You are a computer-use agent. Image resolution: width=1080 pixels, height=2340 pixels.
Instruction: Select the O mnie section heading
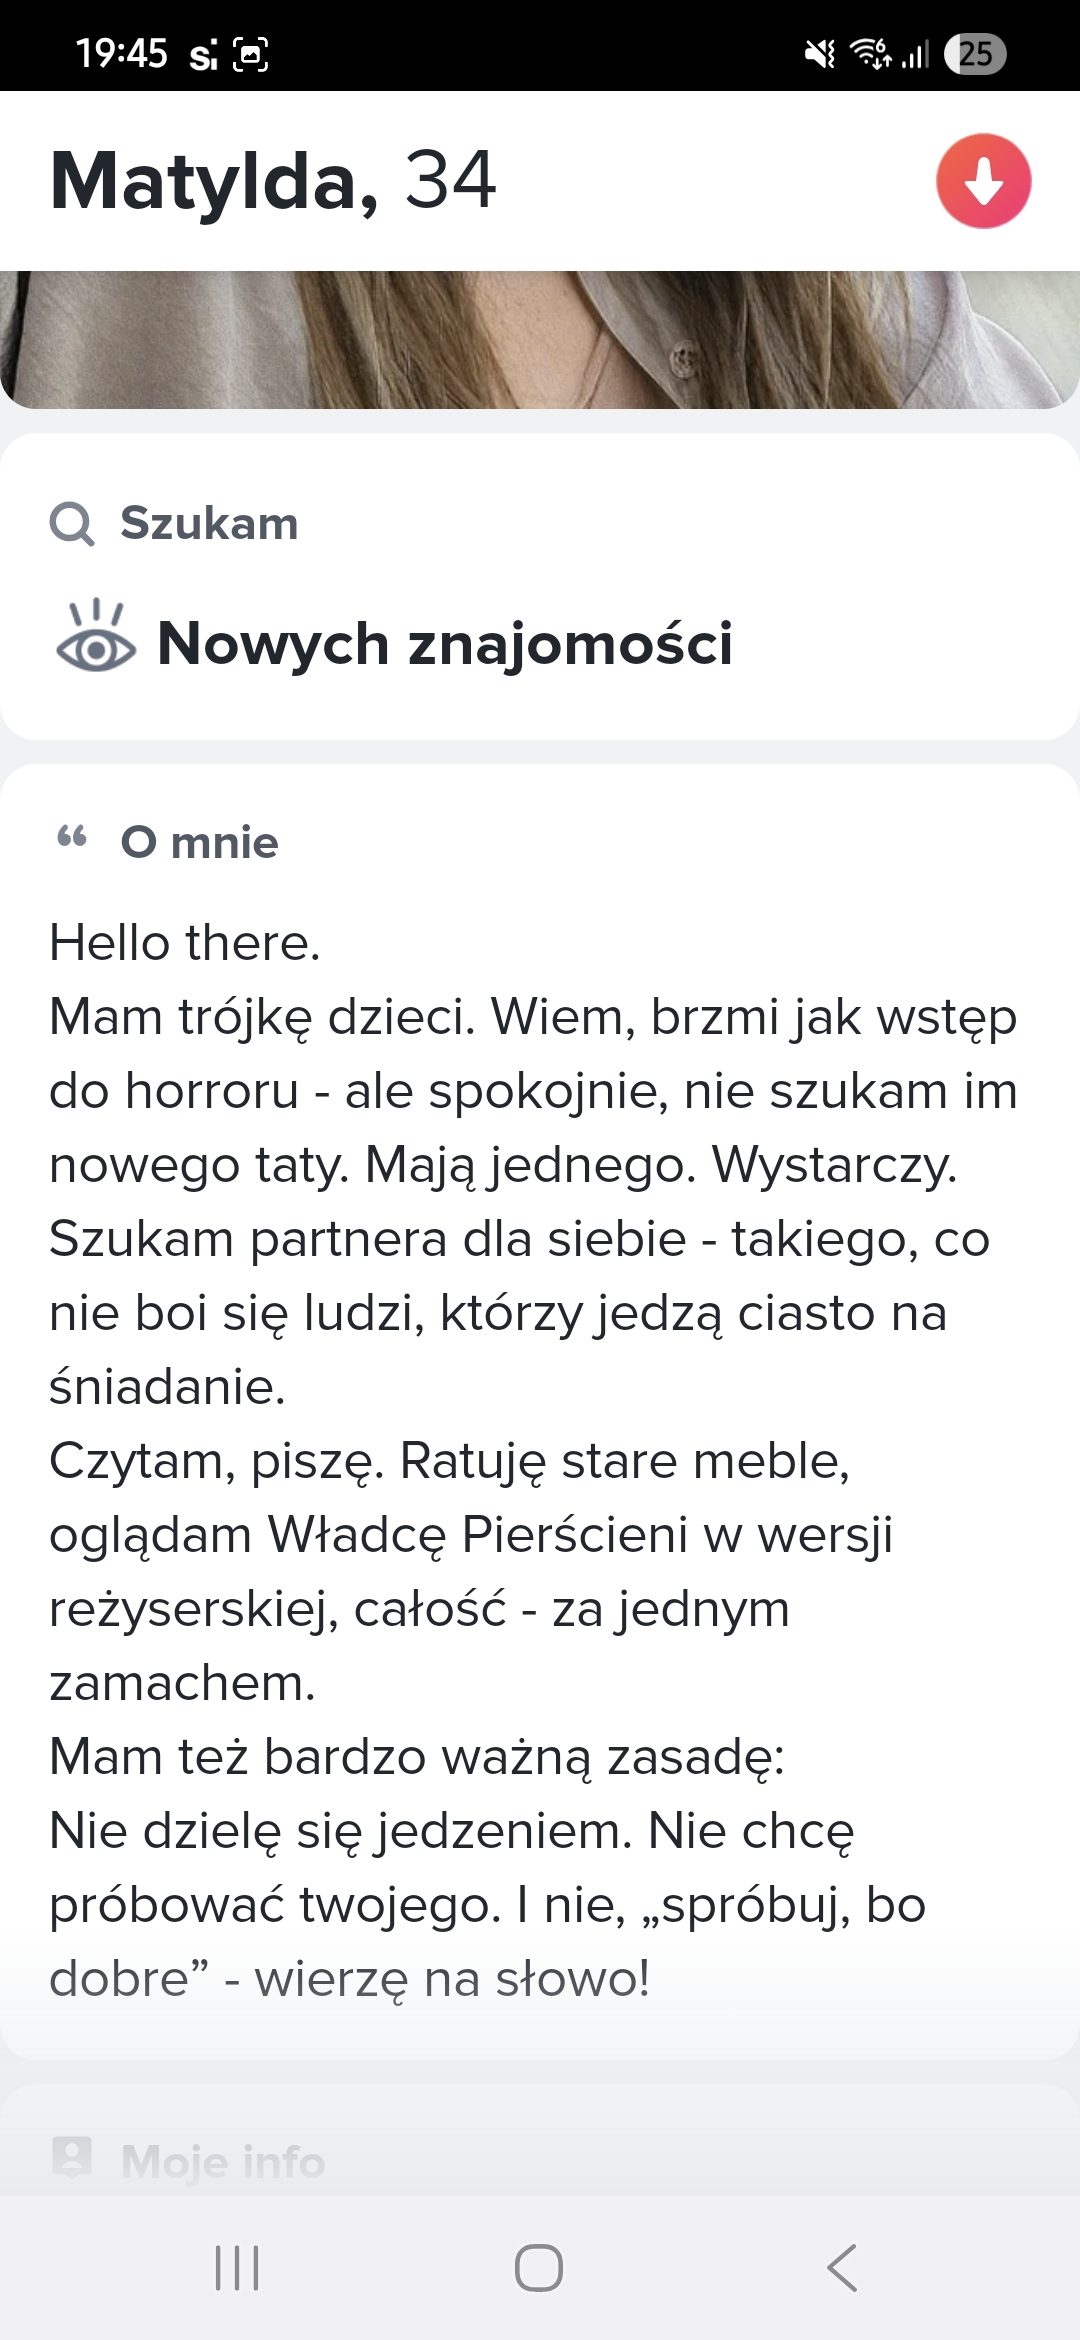[199, 843]
